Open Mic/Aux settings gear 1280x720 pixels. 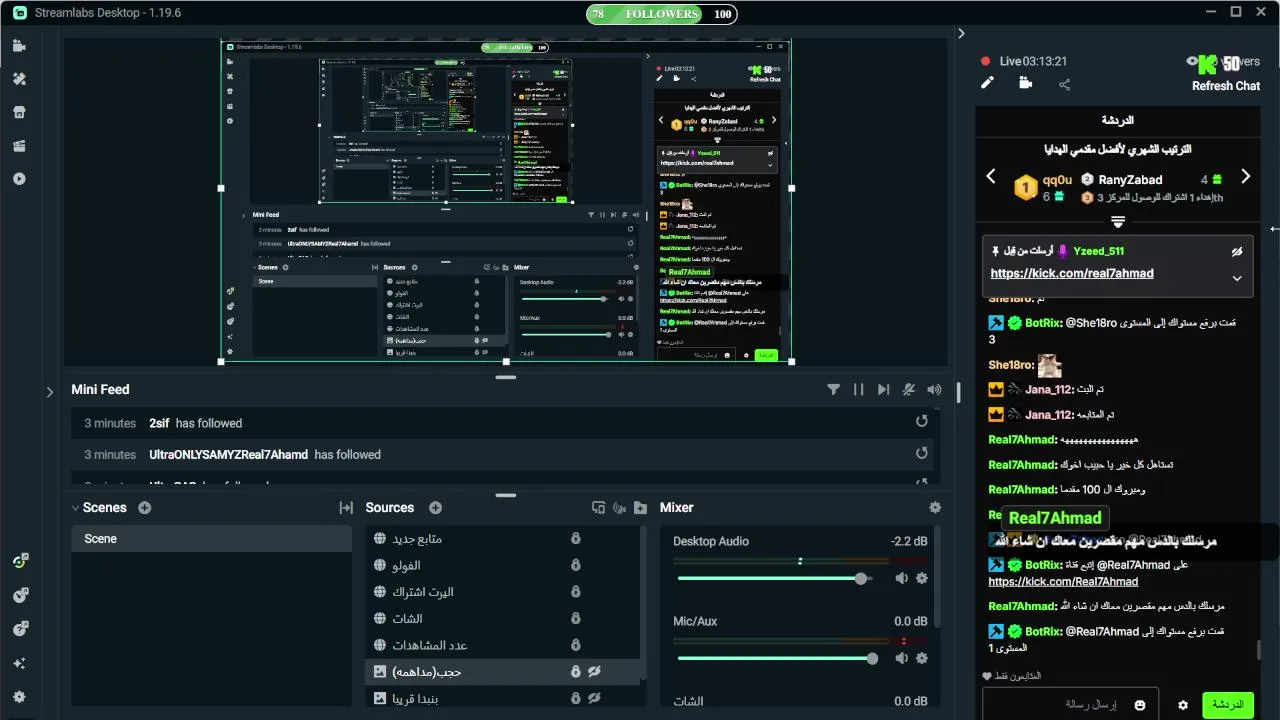coord(922,658)
